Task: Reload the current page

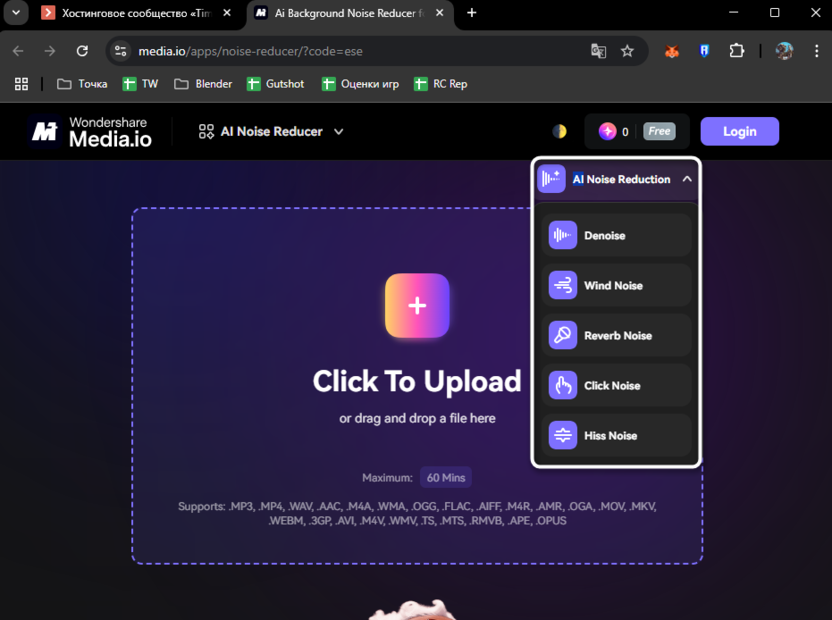Action: pyautogui.click(x=82, y=51)
